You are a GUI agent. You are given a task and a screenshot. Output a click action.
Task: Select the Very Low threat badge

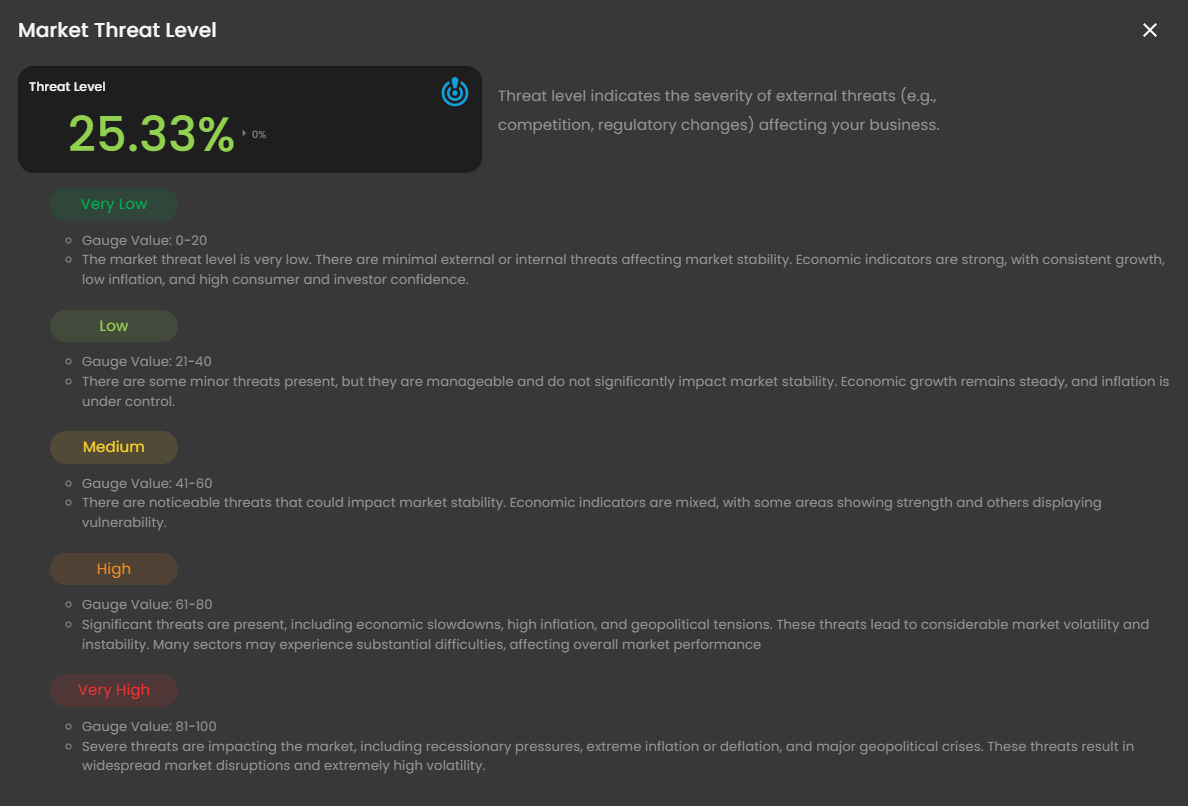click(x=114, y=204)
